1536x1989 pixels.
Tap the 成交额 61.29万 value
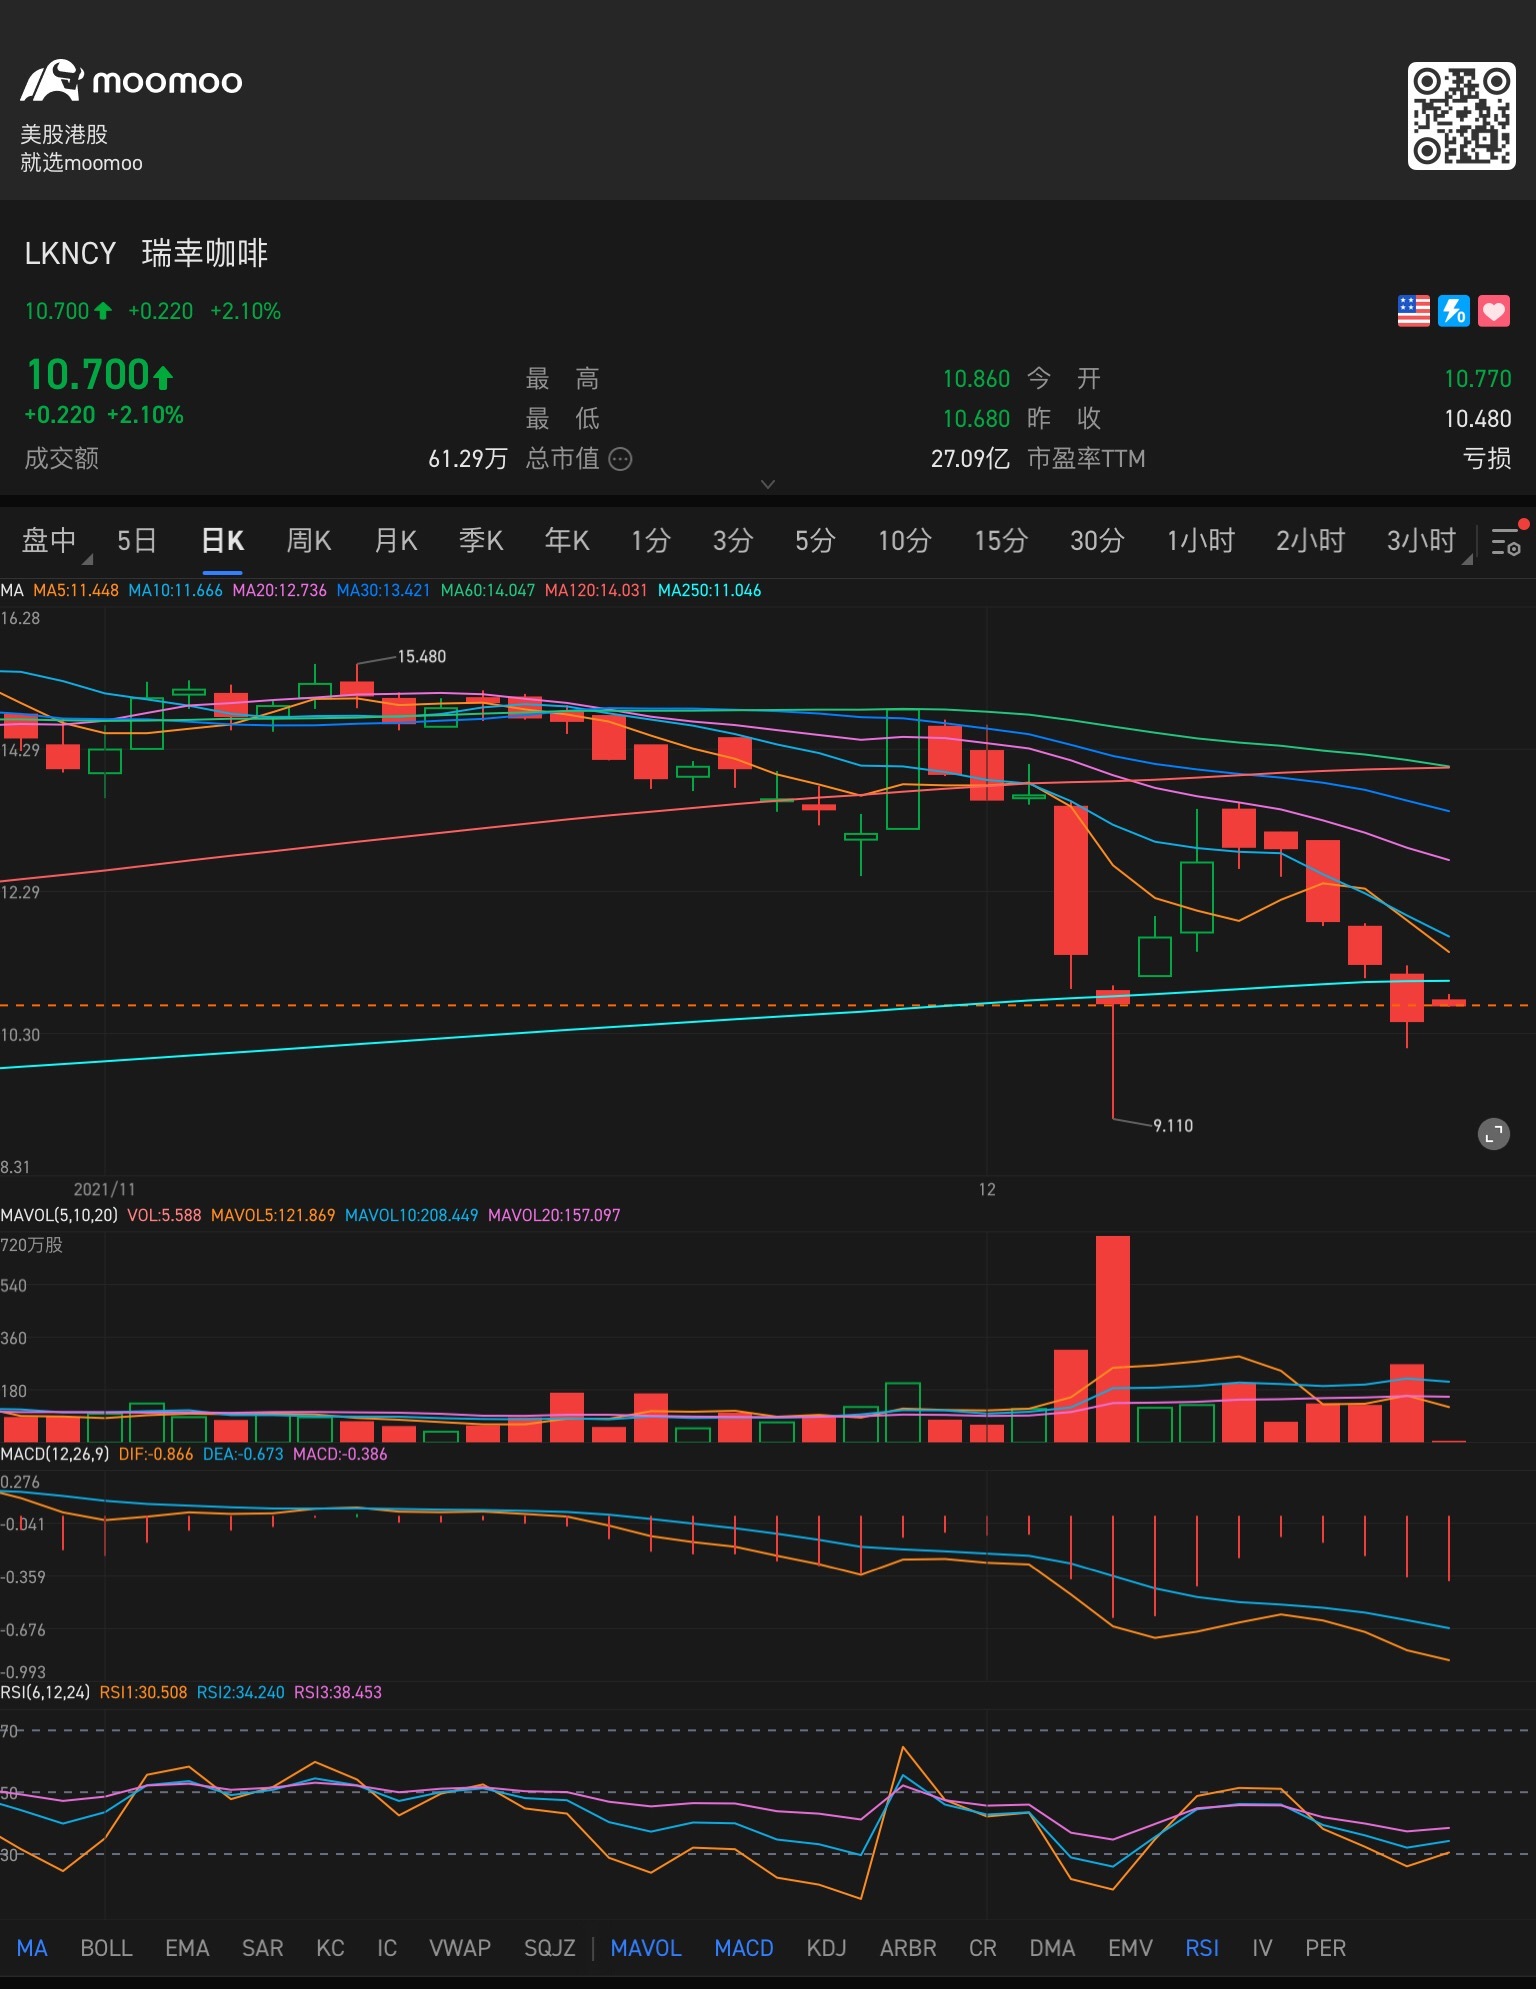(467, 458)
